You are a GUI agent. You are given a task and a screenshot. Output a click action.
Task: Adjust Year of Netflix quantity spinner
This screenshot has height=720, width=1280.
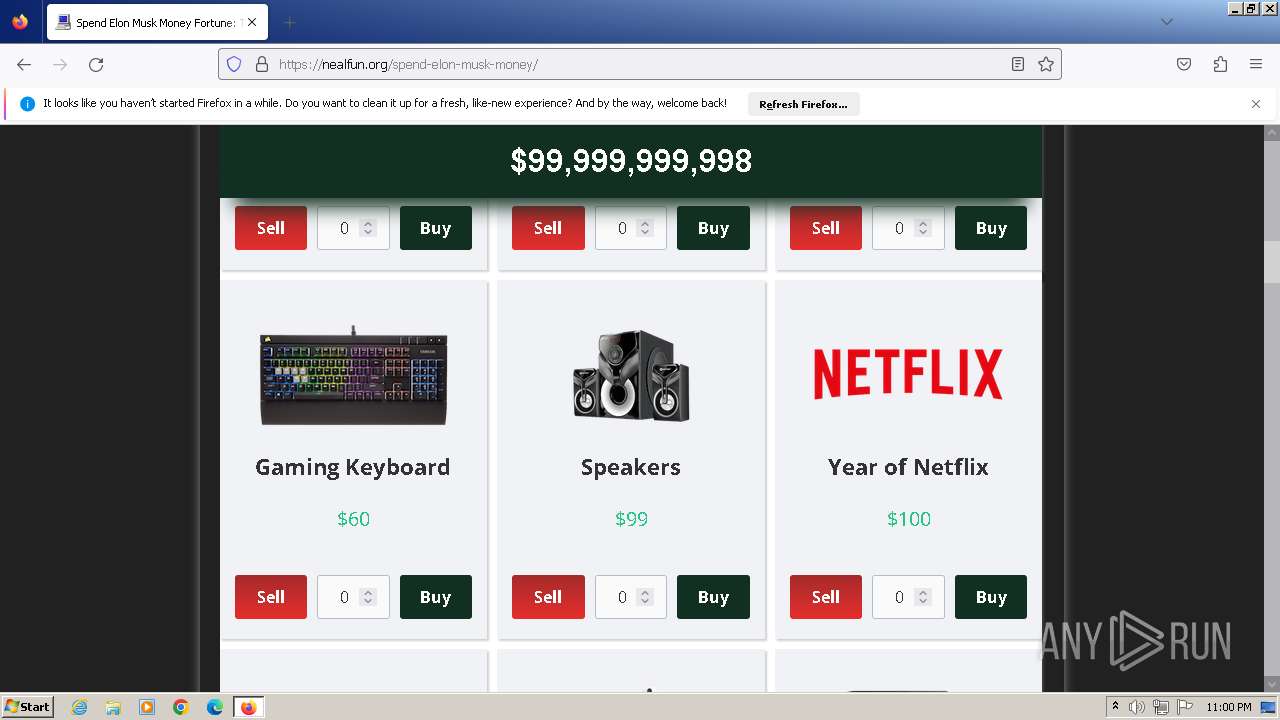click(x=923, y=597)
